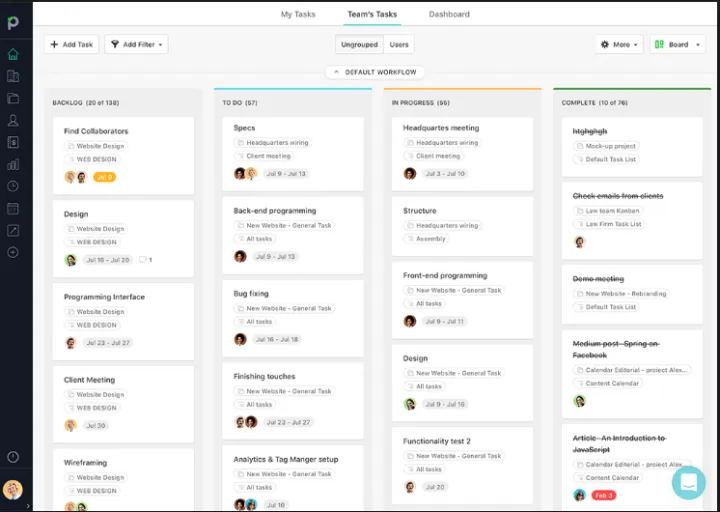Open the calendar icon in the sidebar
Viewport: 720px width, 512px height.
pyautogui.click(x=13, y=208)
